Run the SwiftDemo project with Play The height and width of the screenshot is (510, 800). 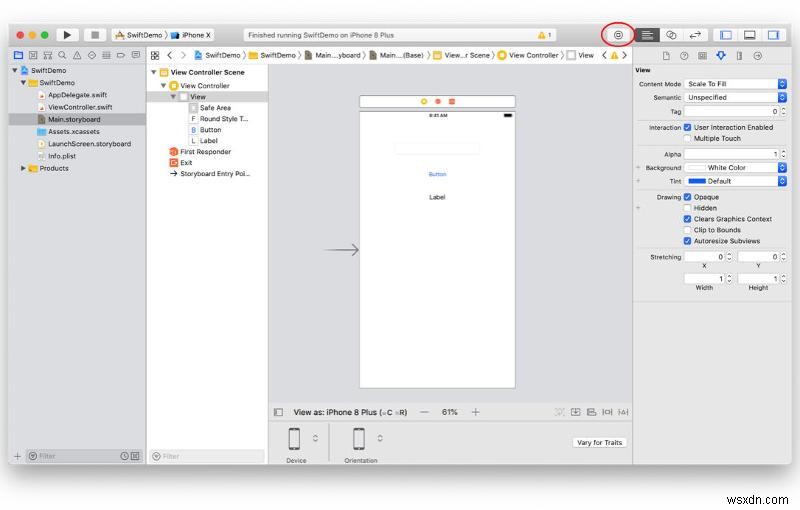coord(67,35)
